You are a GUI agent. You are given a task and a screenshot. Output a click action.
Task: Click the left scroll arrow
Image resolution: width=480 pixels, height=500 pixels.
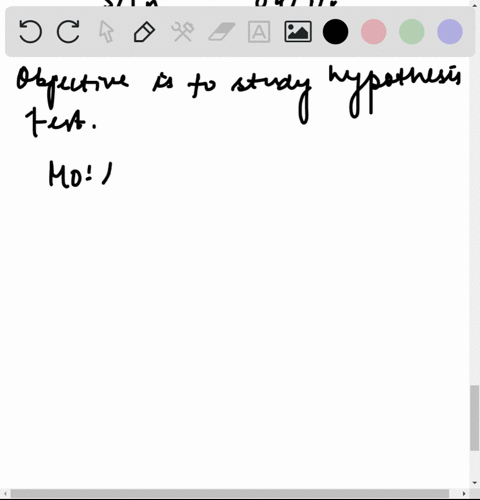[5, 493]
